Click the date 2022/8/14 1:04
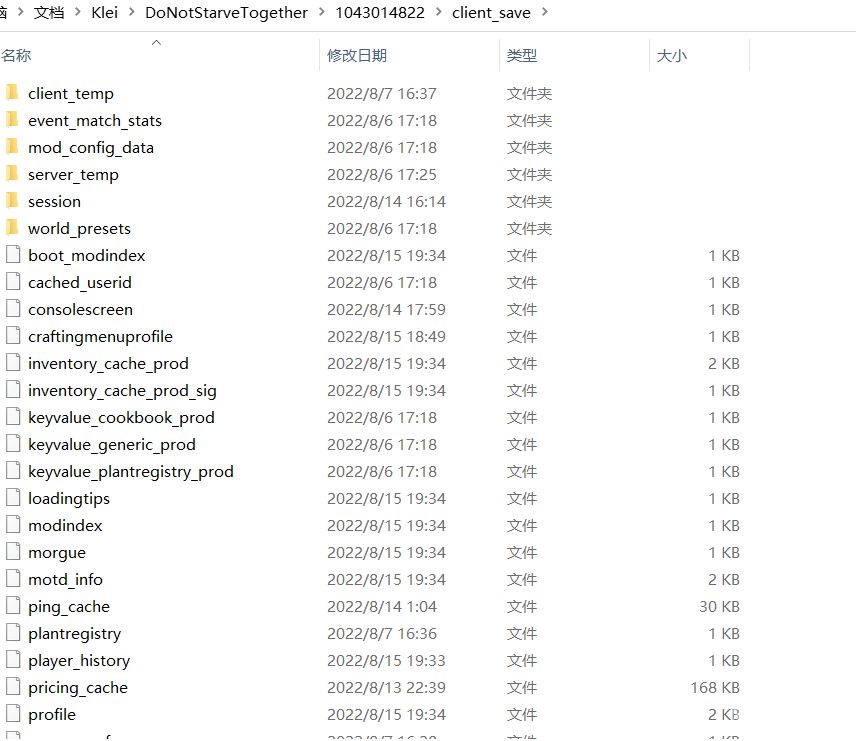Image resolution: width=856 pixels, height=741 pixels. coord(382,606)
